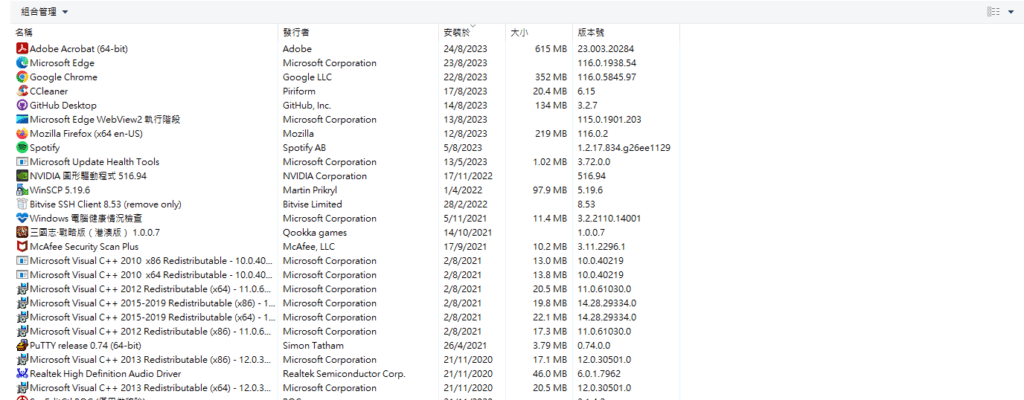This screenshot has height=400, width=1024.
Task: Select the Microsoft Edge icon
Action: point(22,63)
